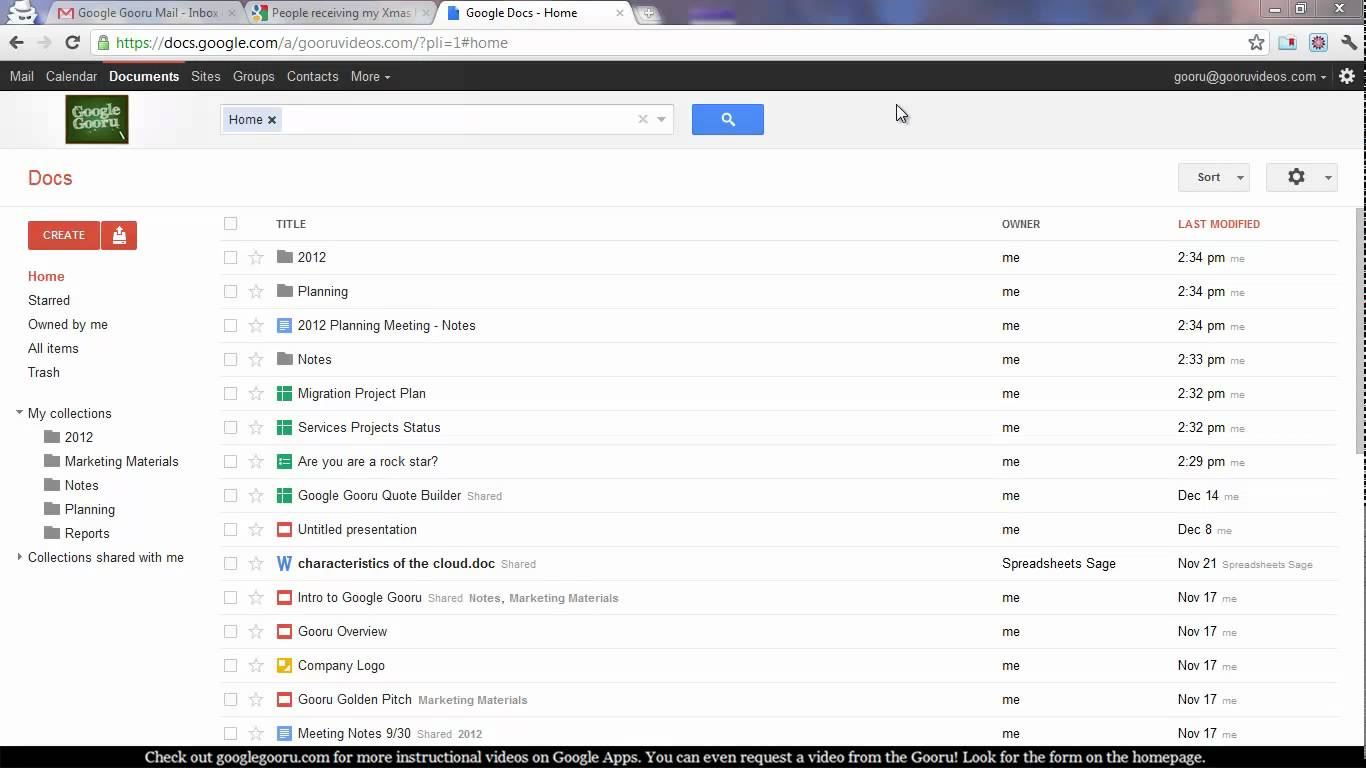Screen dimensions: 1366x768
Task: Check the box for Gooru Golden Pitch
Action: click(x=231, y=699)
